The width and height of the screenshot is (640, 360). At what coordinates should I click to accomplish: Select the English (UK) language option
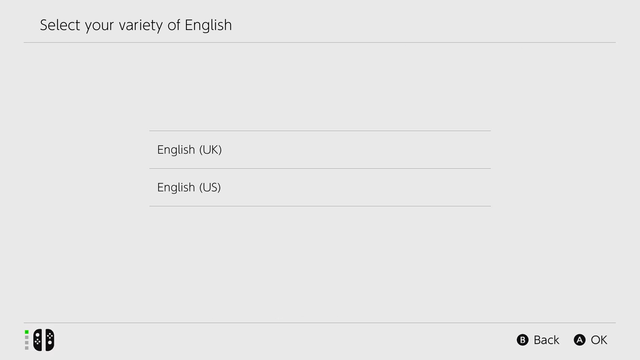click(320, 150)
